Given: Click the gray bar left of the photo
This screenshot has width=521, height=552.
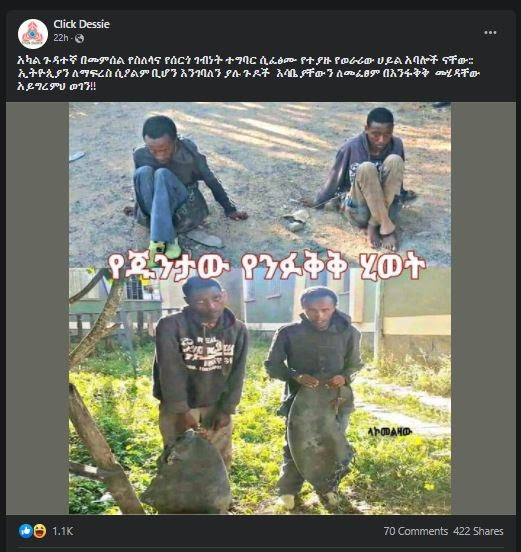Looking at the screenshot, I should (37, 308).
